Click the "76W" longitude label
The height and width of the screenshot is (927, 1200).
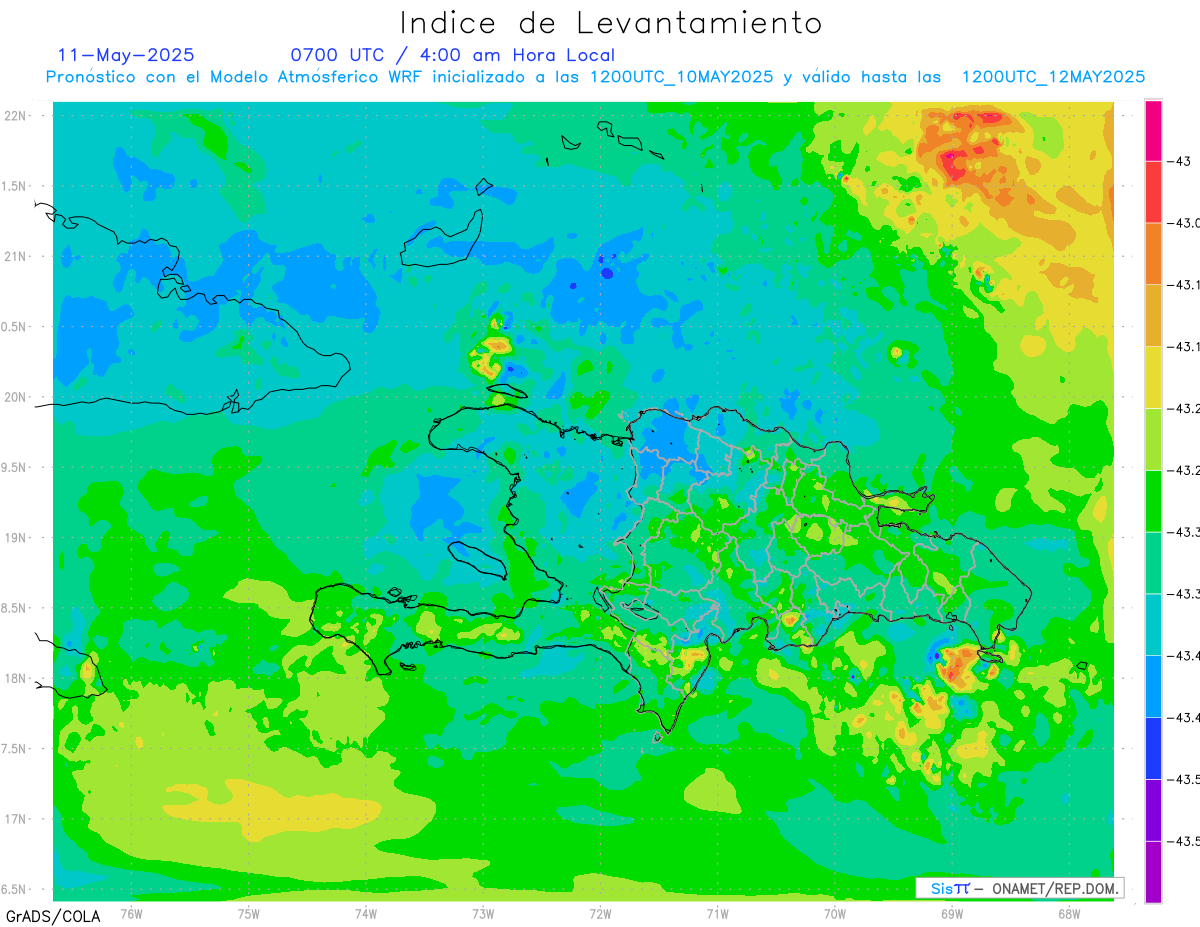(x=131, y=913)
